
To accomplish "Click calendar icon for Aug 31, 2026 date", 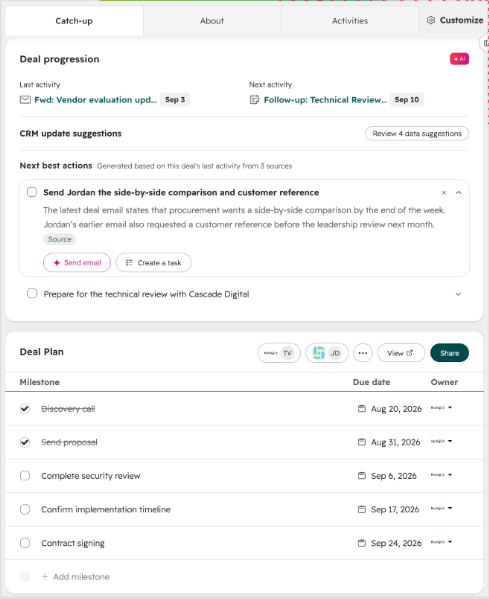I will pos(361,442).
